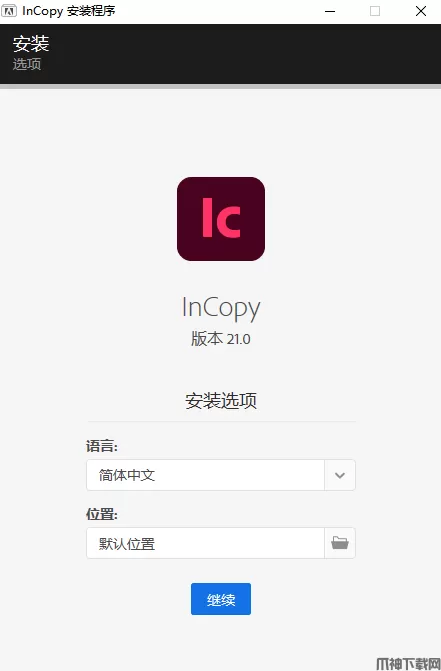
Task: Minimize the InCopy installer window
Action: click(x=330, y=11)
